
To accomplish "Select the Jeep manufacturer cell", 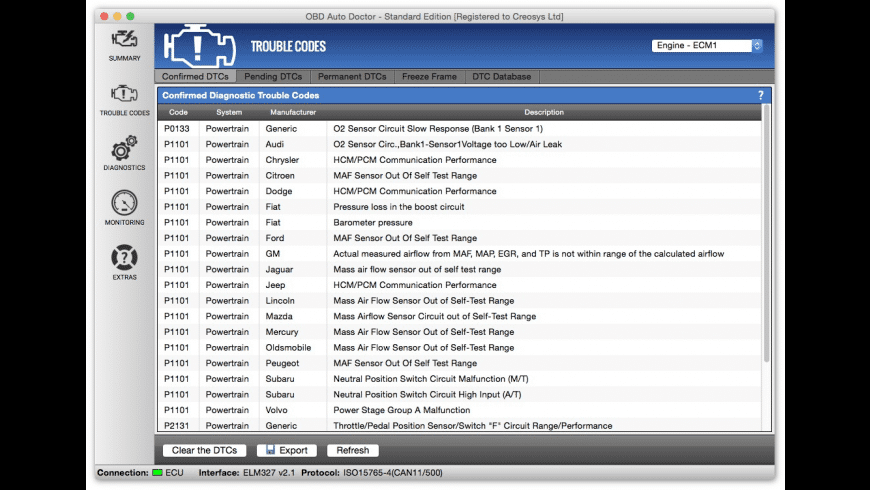I will click(275, 285).
